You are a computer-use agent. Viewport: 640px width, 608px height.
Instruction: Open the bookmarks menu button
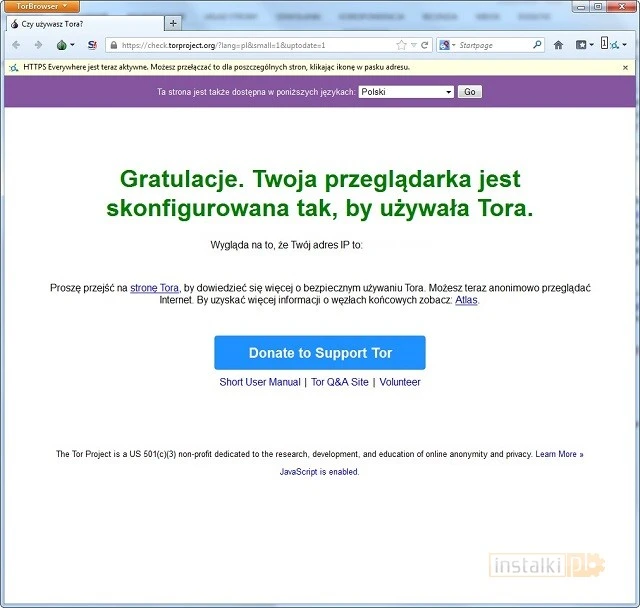point(584,45)
